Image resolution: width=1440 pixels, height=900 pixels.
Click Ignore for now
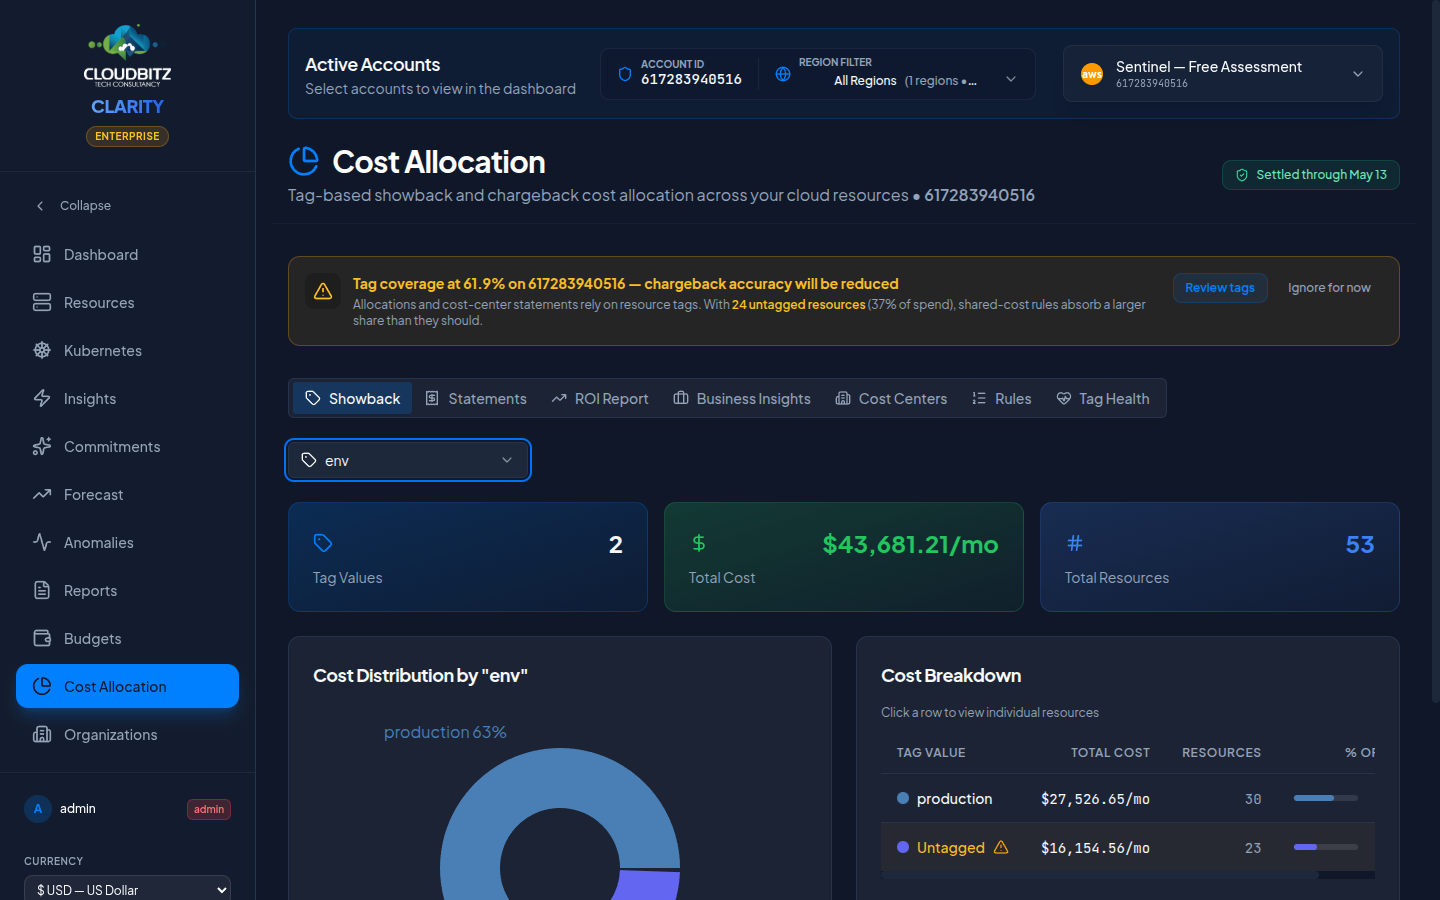pyautogui.click(x=1329, y=288)
